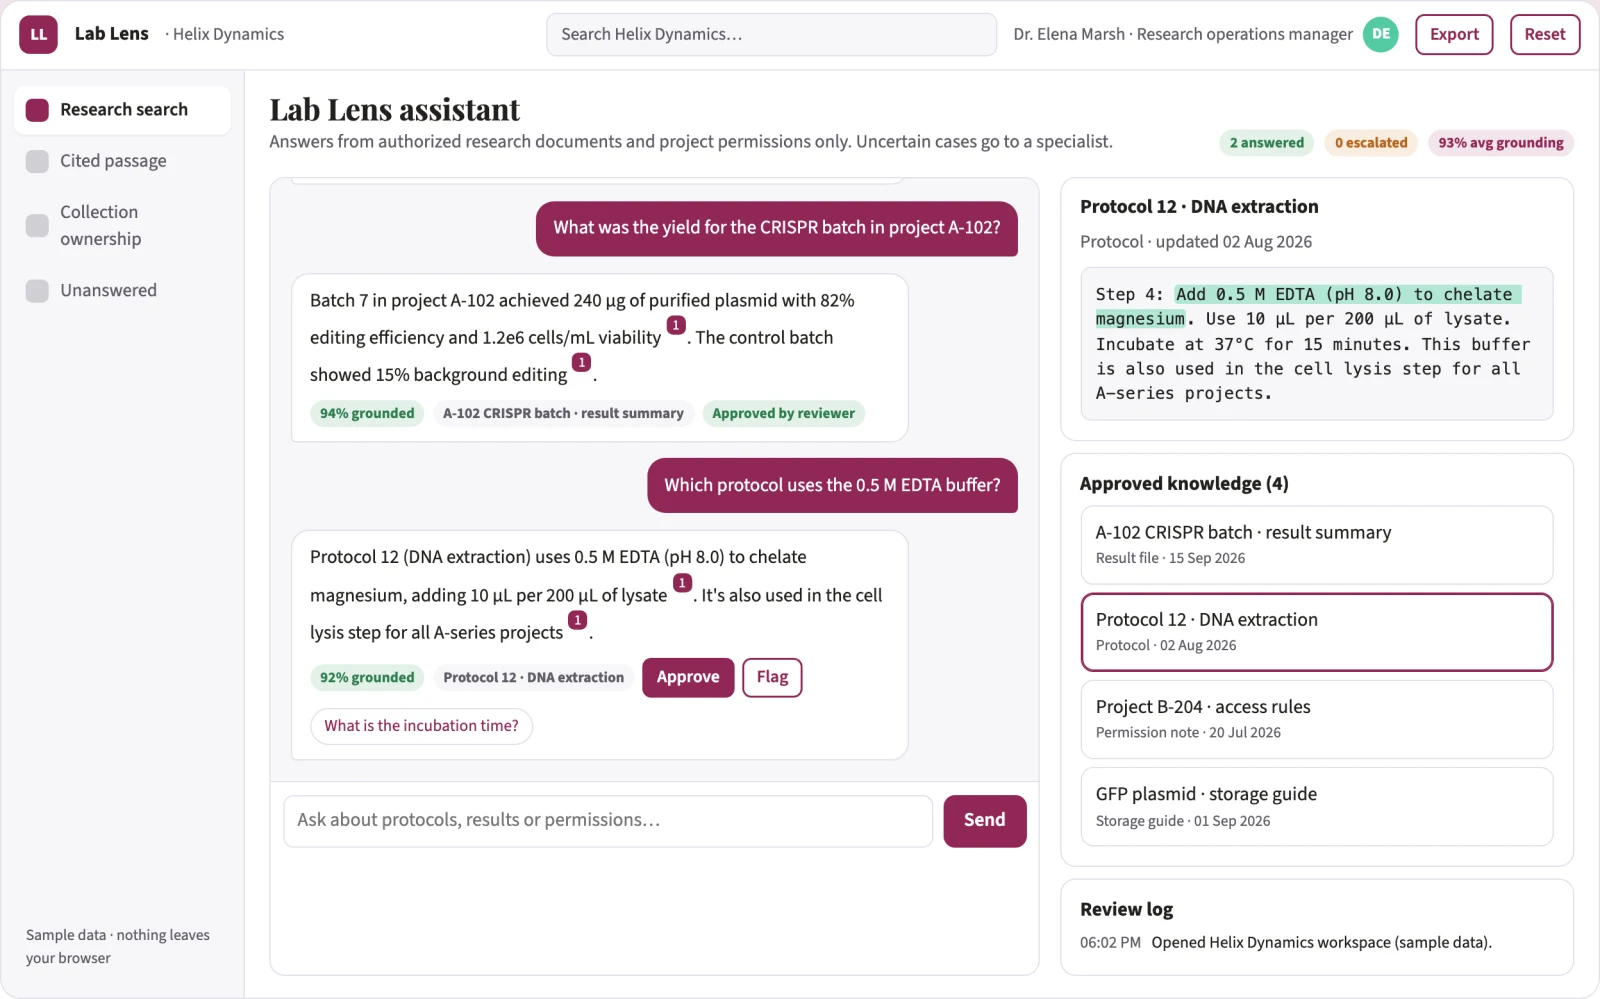
Task: Flag the EDTA buffer answer
Action: [772, 677]
